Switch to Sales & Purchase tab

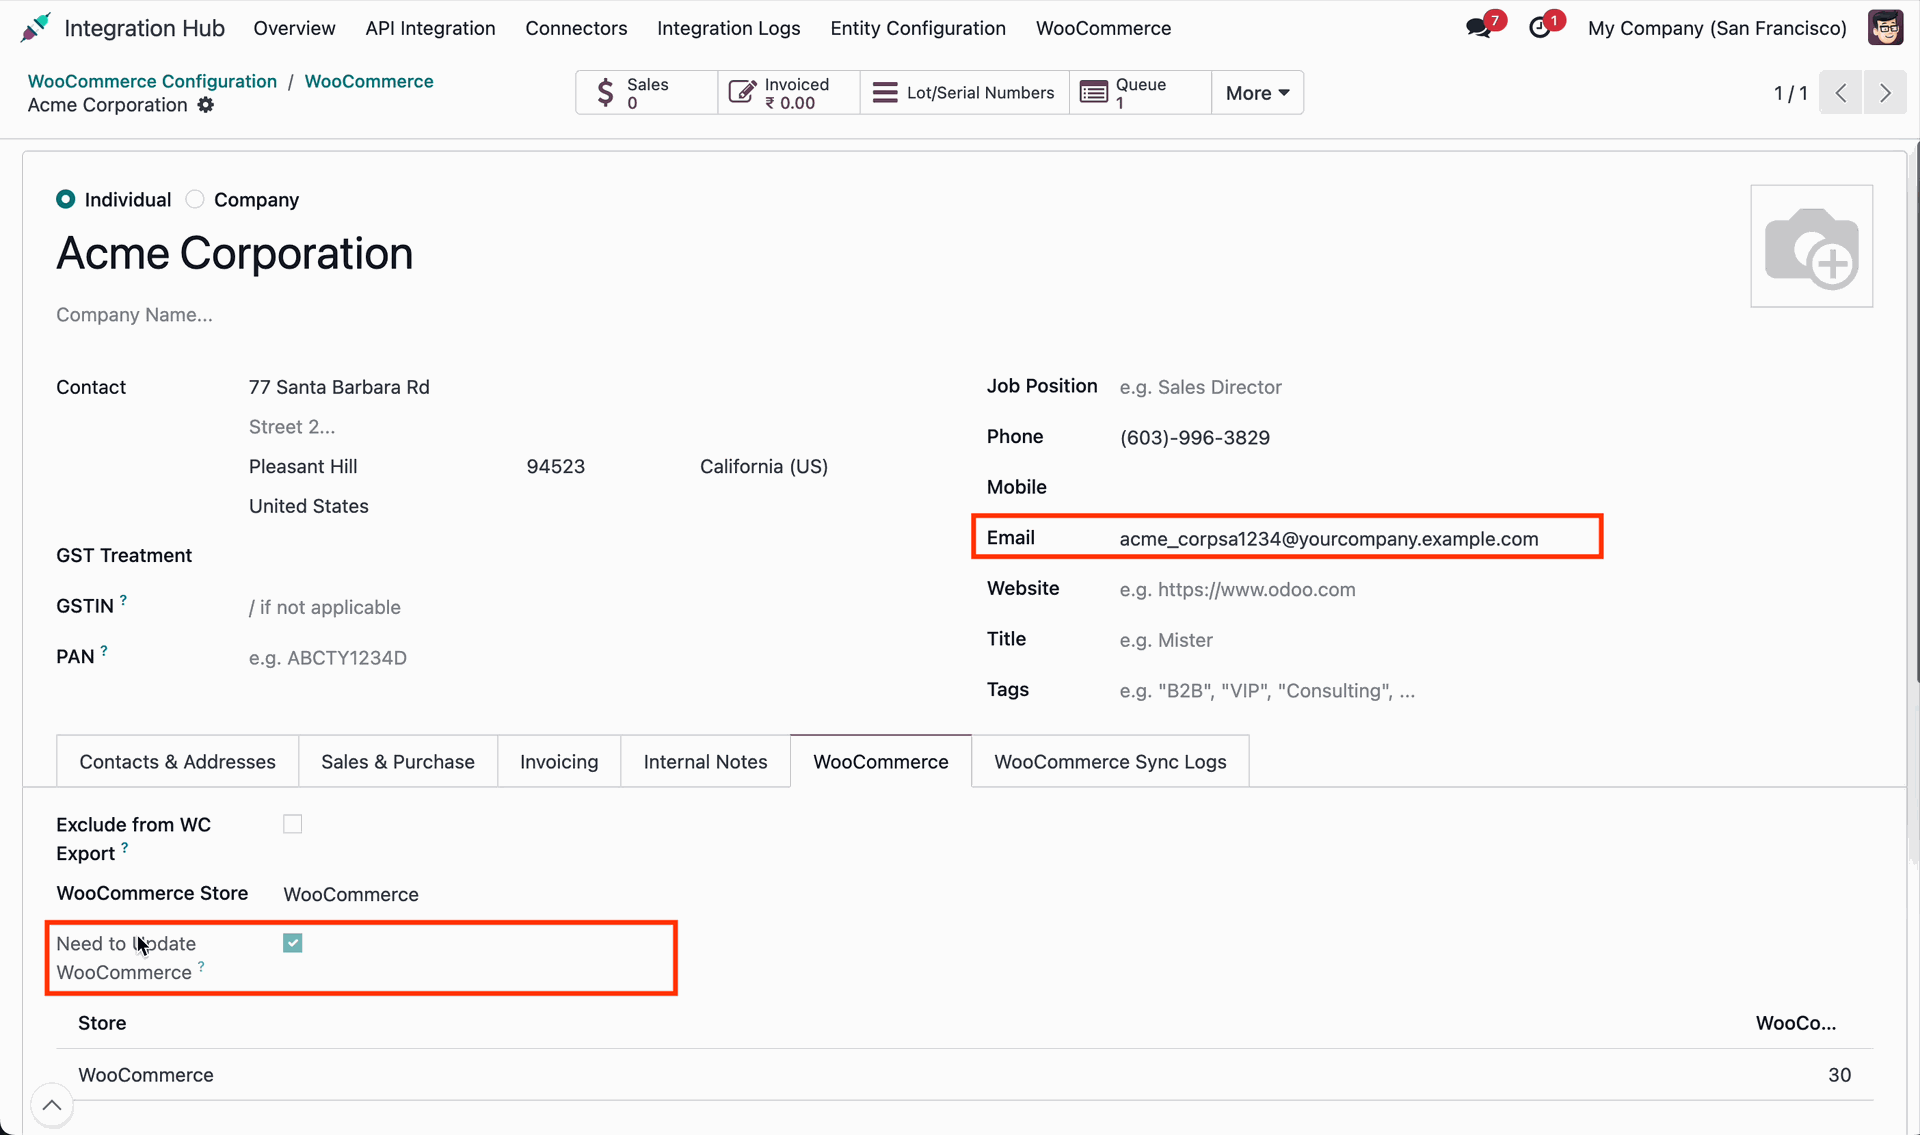coord(398,762)
